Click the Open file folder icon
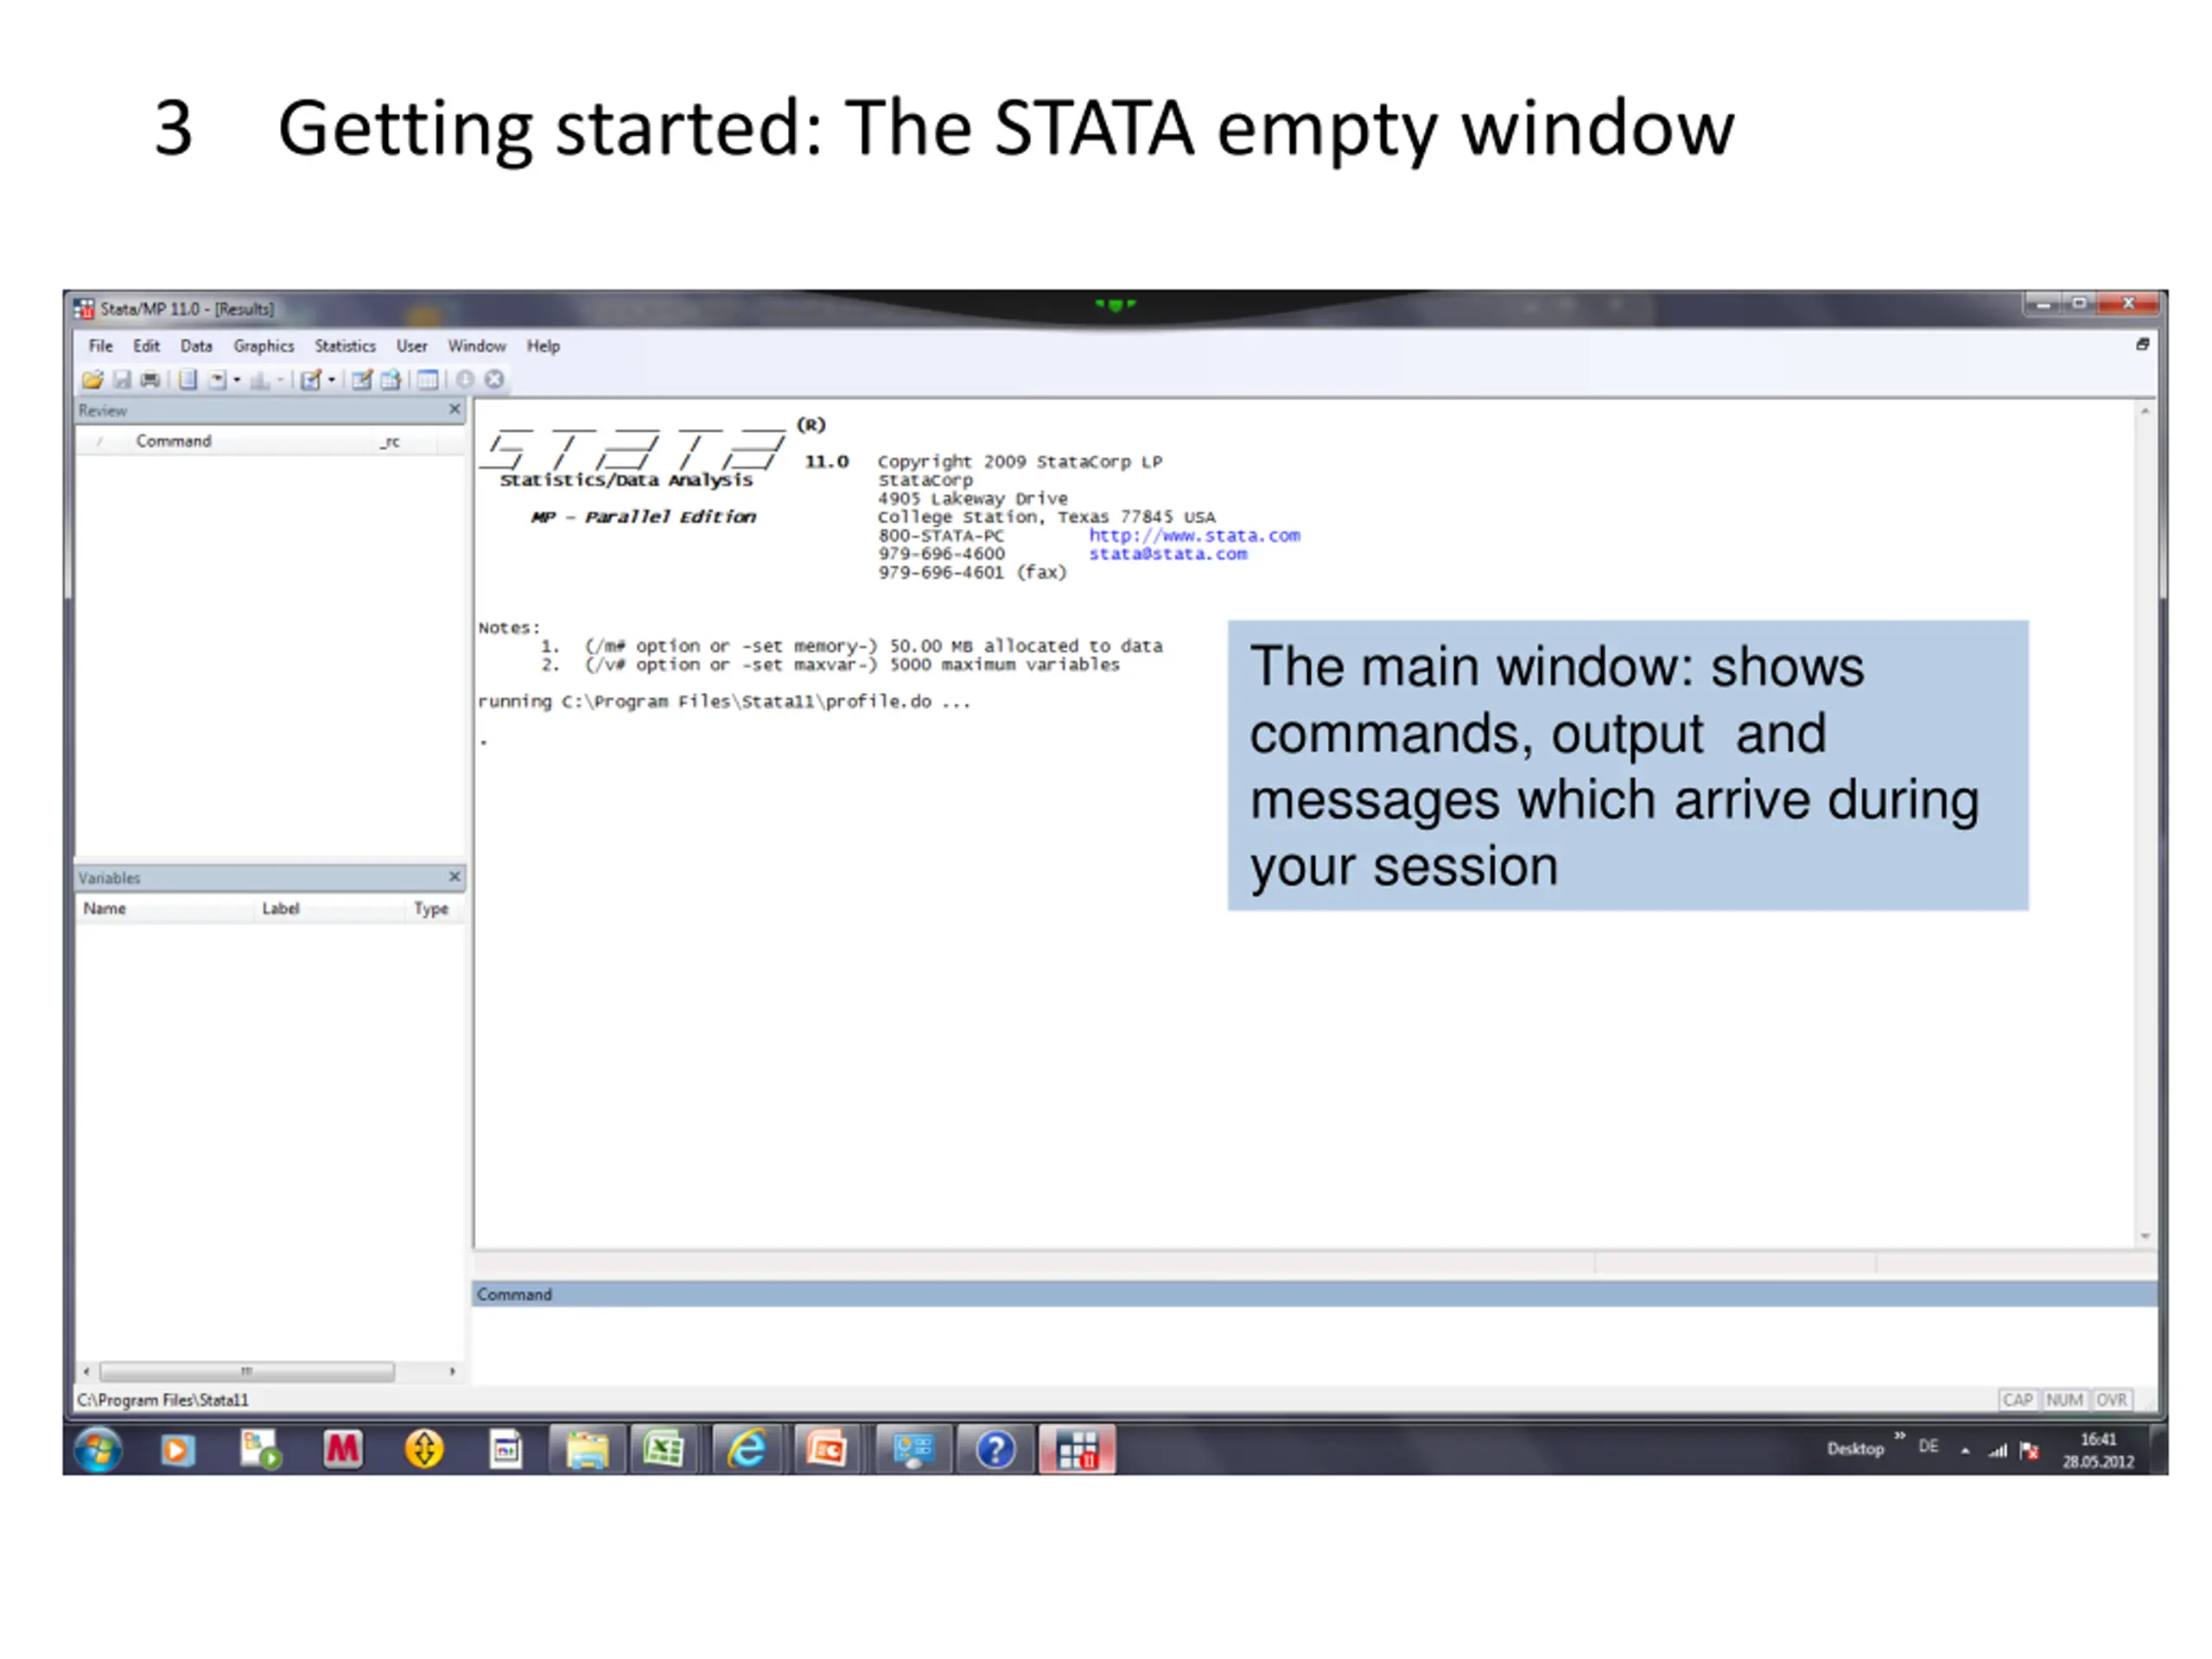Screen dimensions: 2212x1659 point(93,380)
